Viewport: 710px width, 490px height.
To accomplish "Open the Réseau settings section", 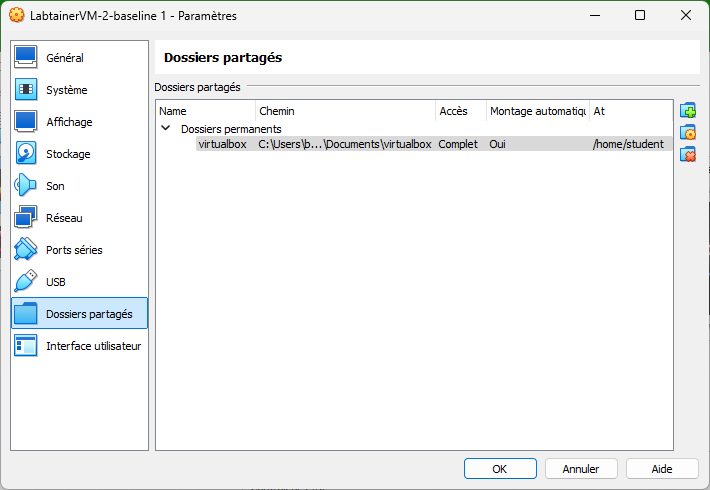I will point(64,218).
